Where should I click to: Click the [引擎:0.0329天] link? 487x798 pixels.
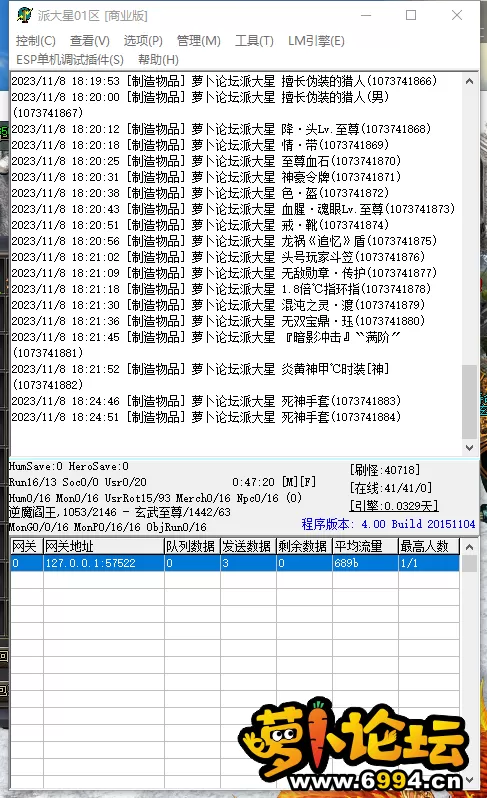(x=393, y=505)
